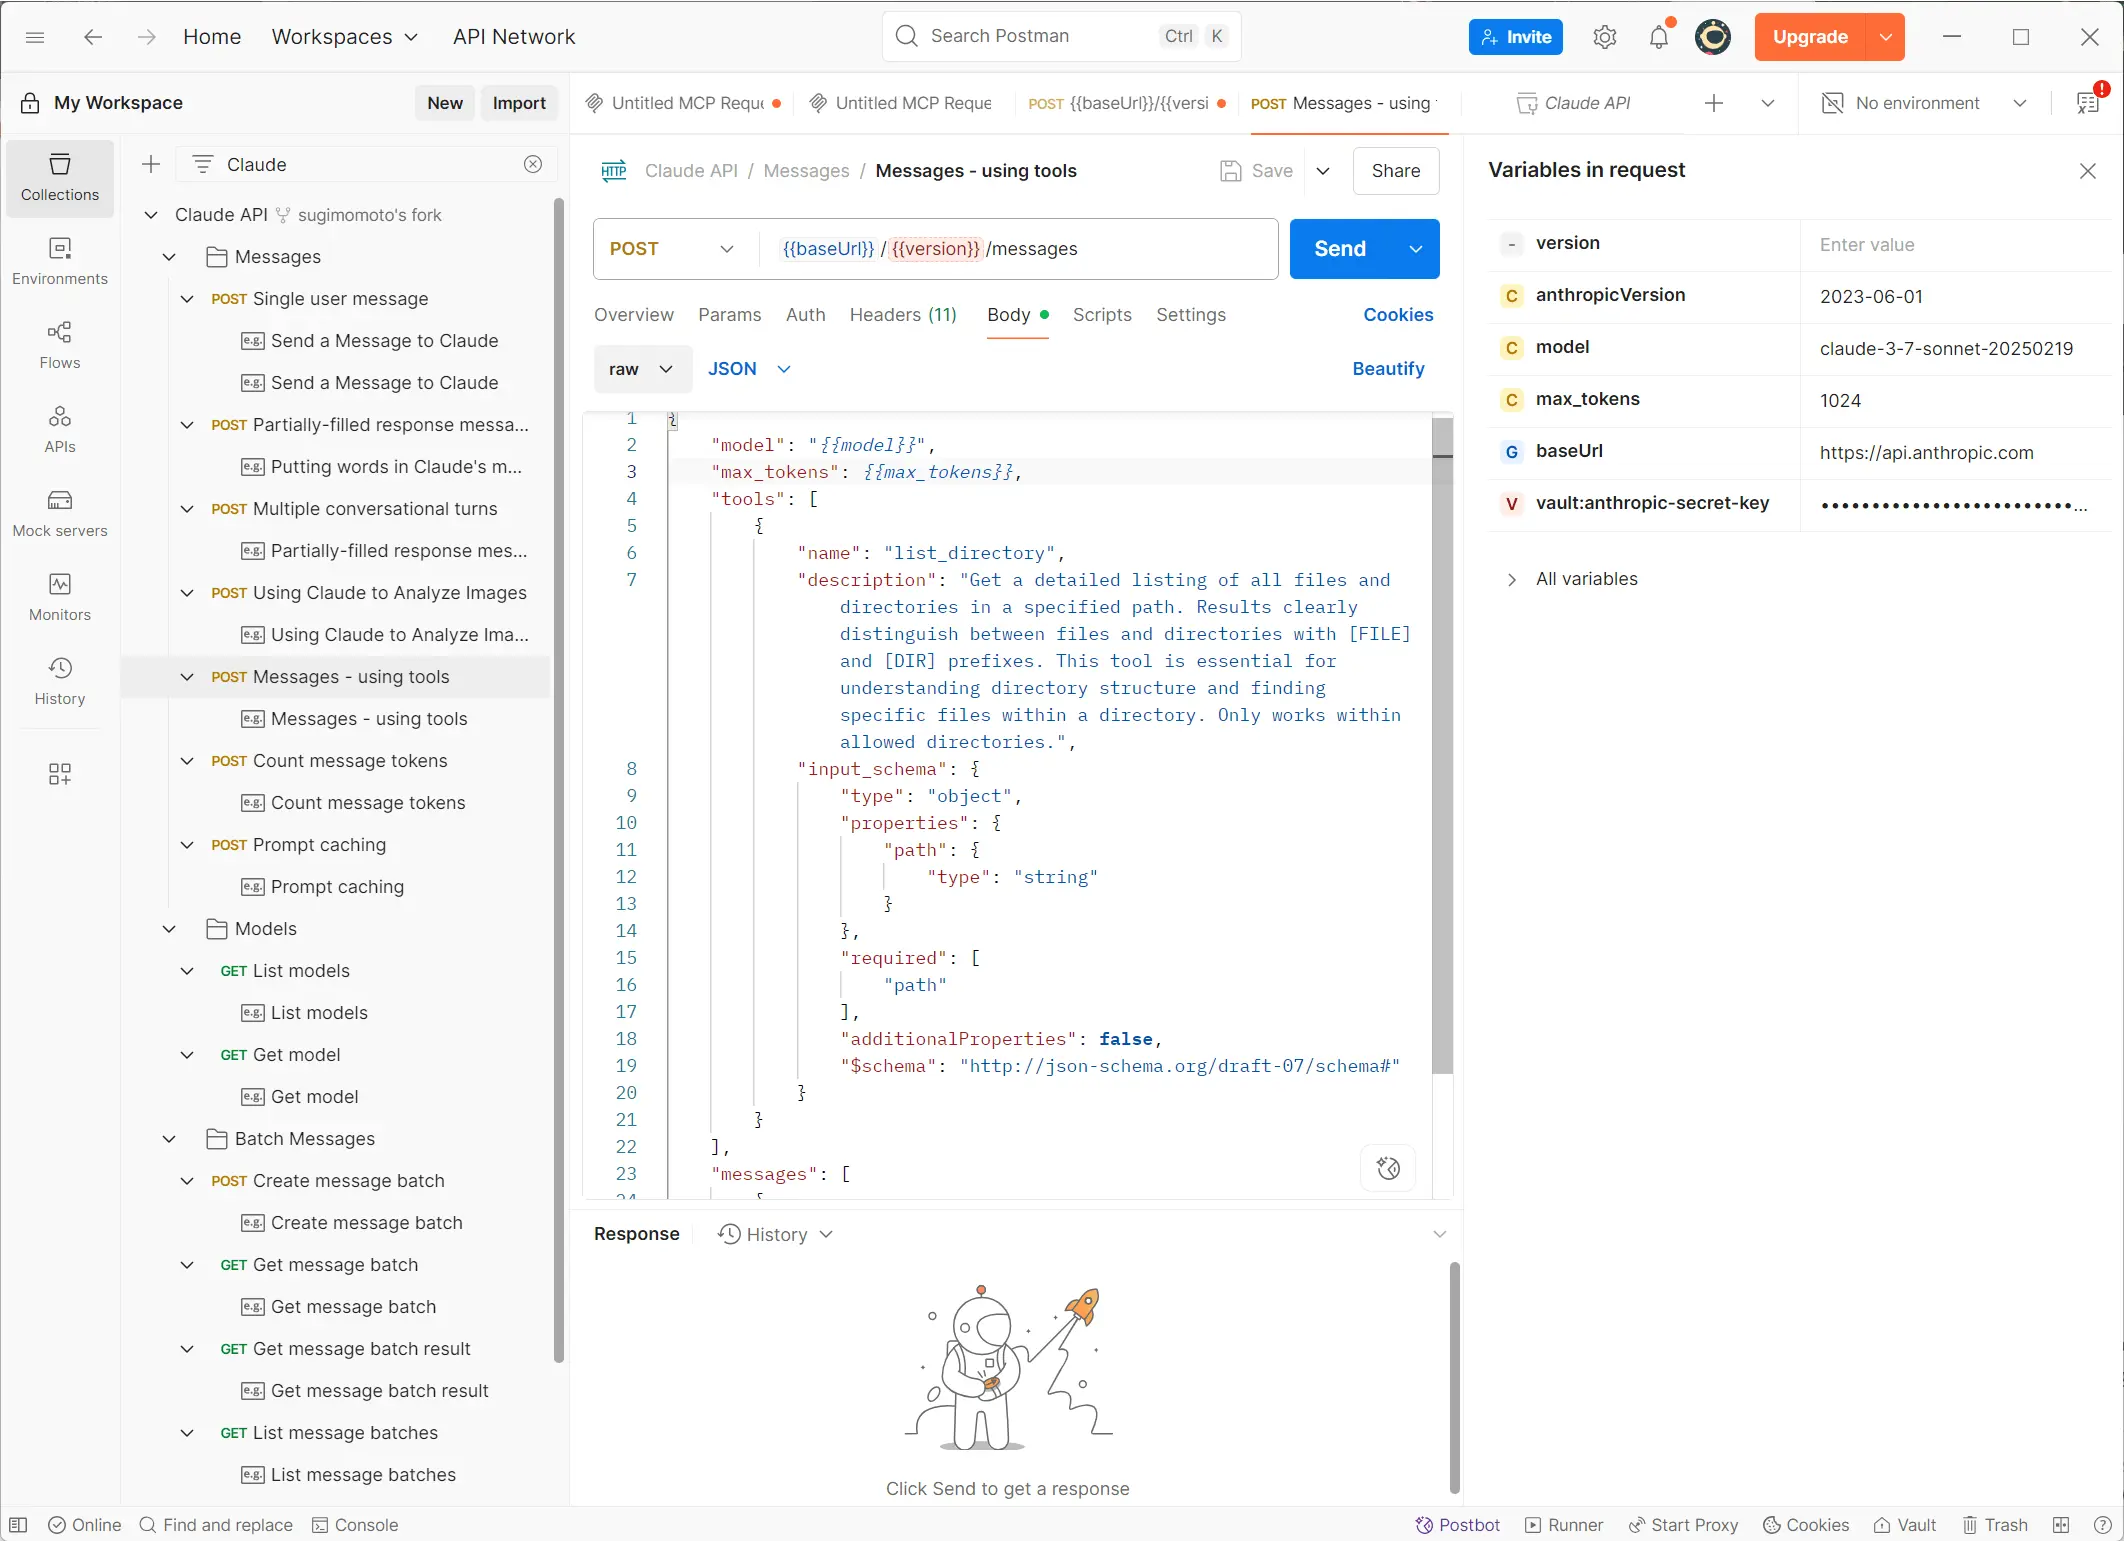
Task: Open the Vault from status bar
Action: pyautogui.click(x=1905, y=1525)
